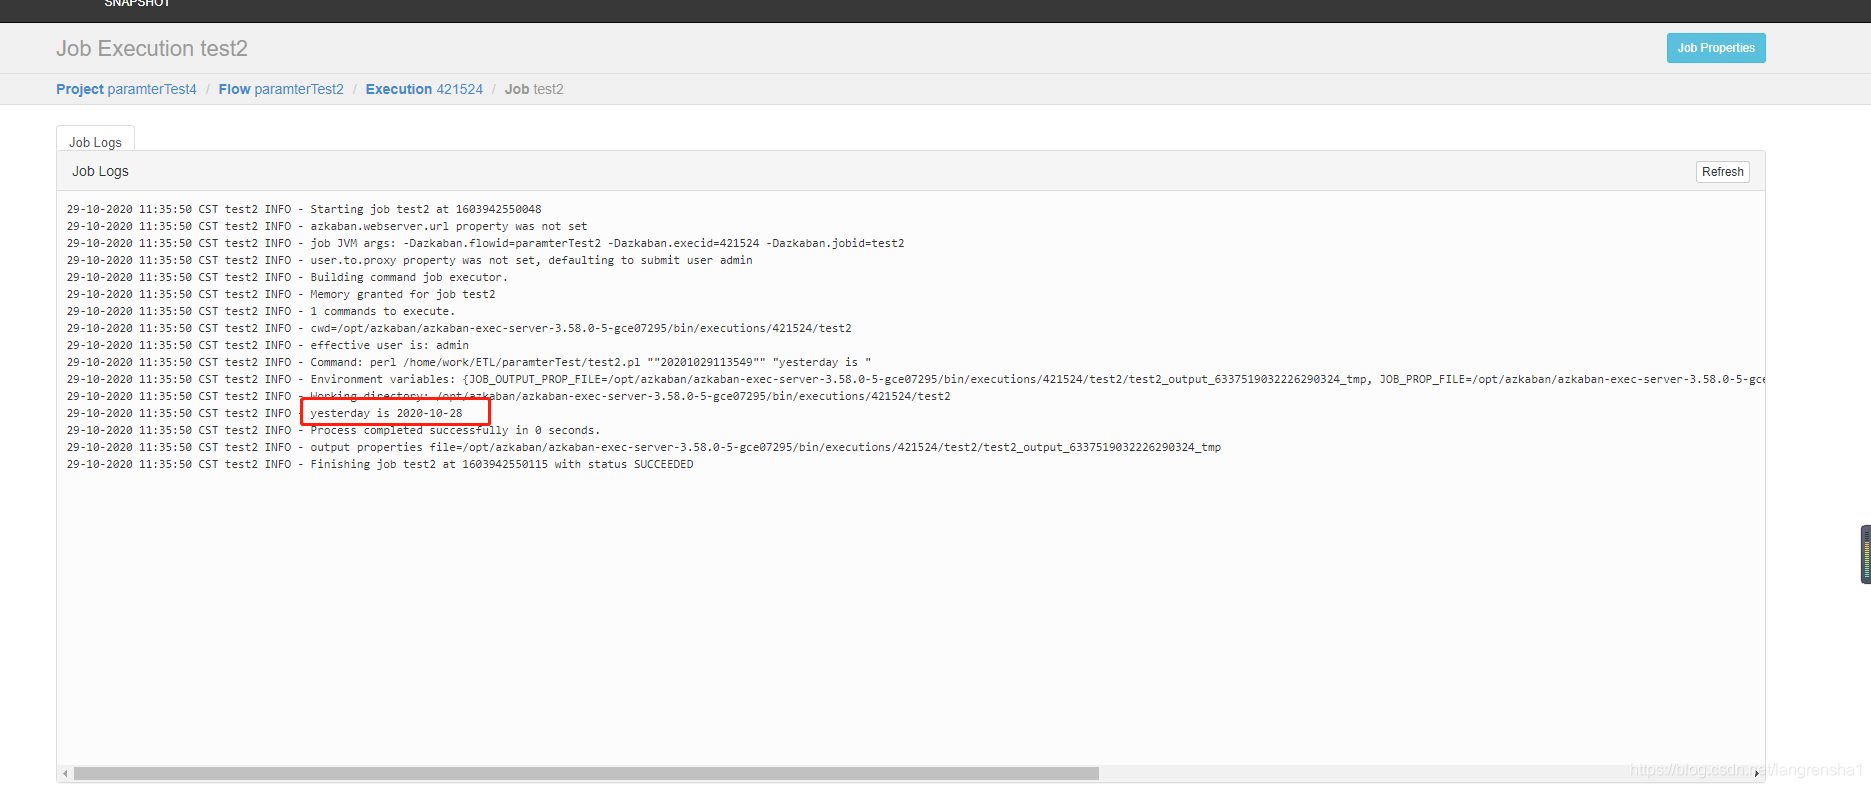The width and height of the screenshot is (1871, 788).
Task: Click log line 'Finishing job test2 ... status SUCCEEDED'
Action: (380, 465)
